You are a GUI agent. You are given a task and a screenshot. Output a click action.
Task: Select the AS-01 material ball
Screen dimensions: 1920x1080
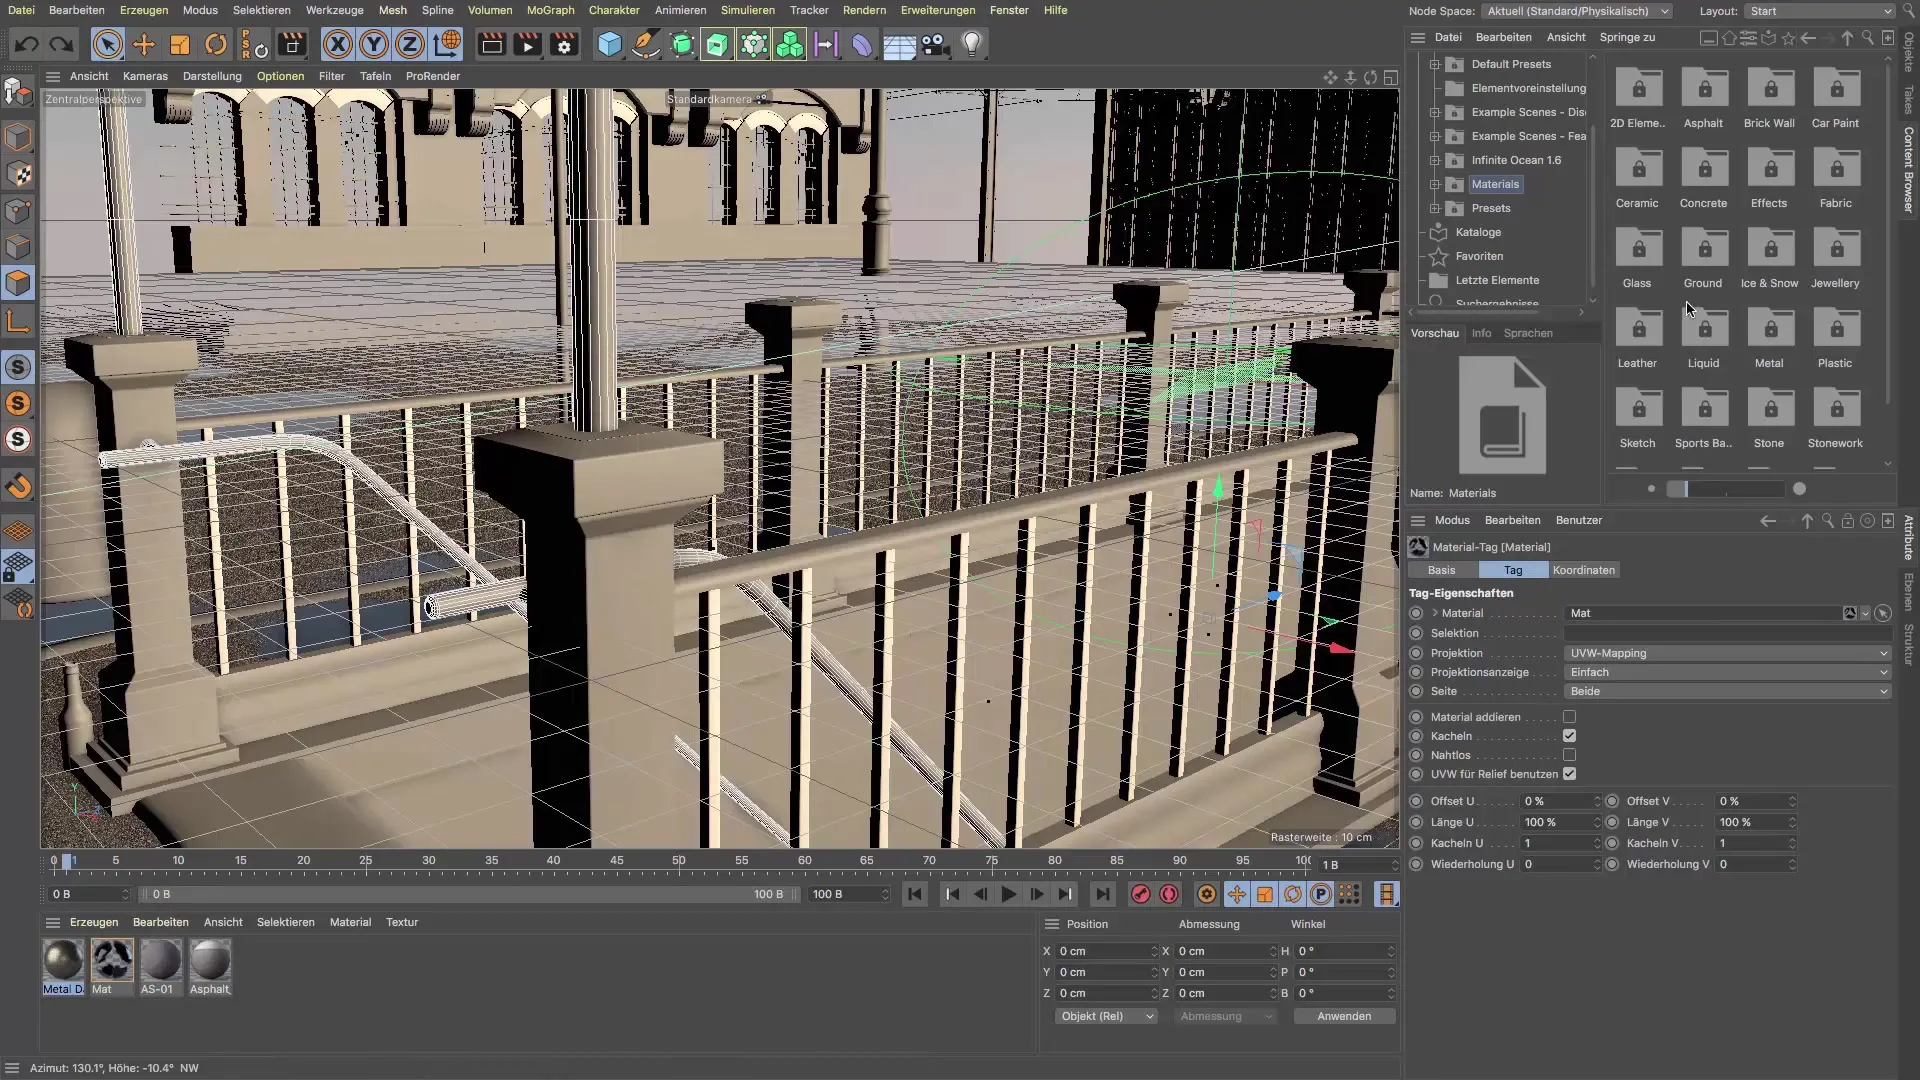click(160, 961)
